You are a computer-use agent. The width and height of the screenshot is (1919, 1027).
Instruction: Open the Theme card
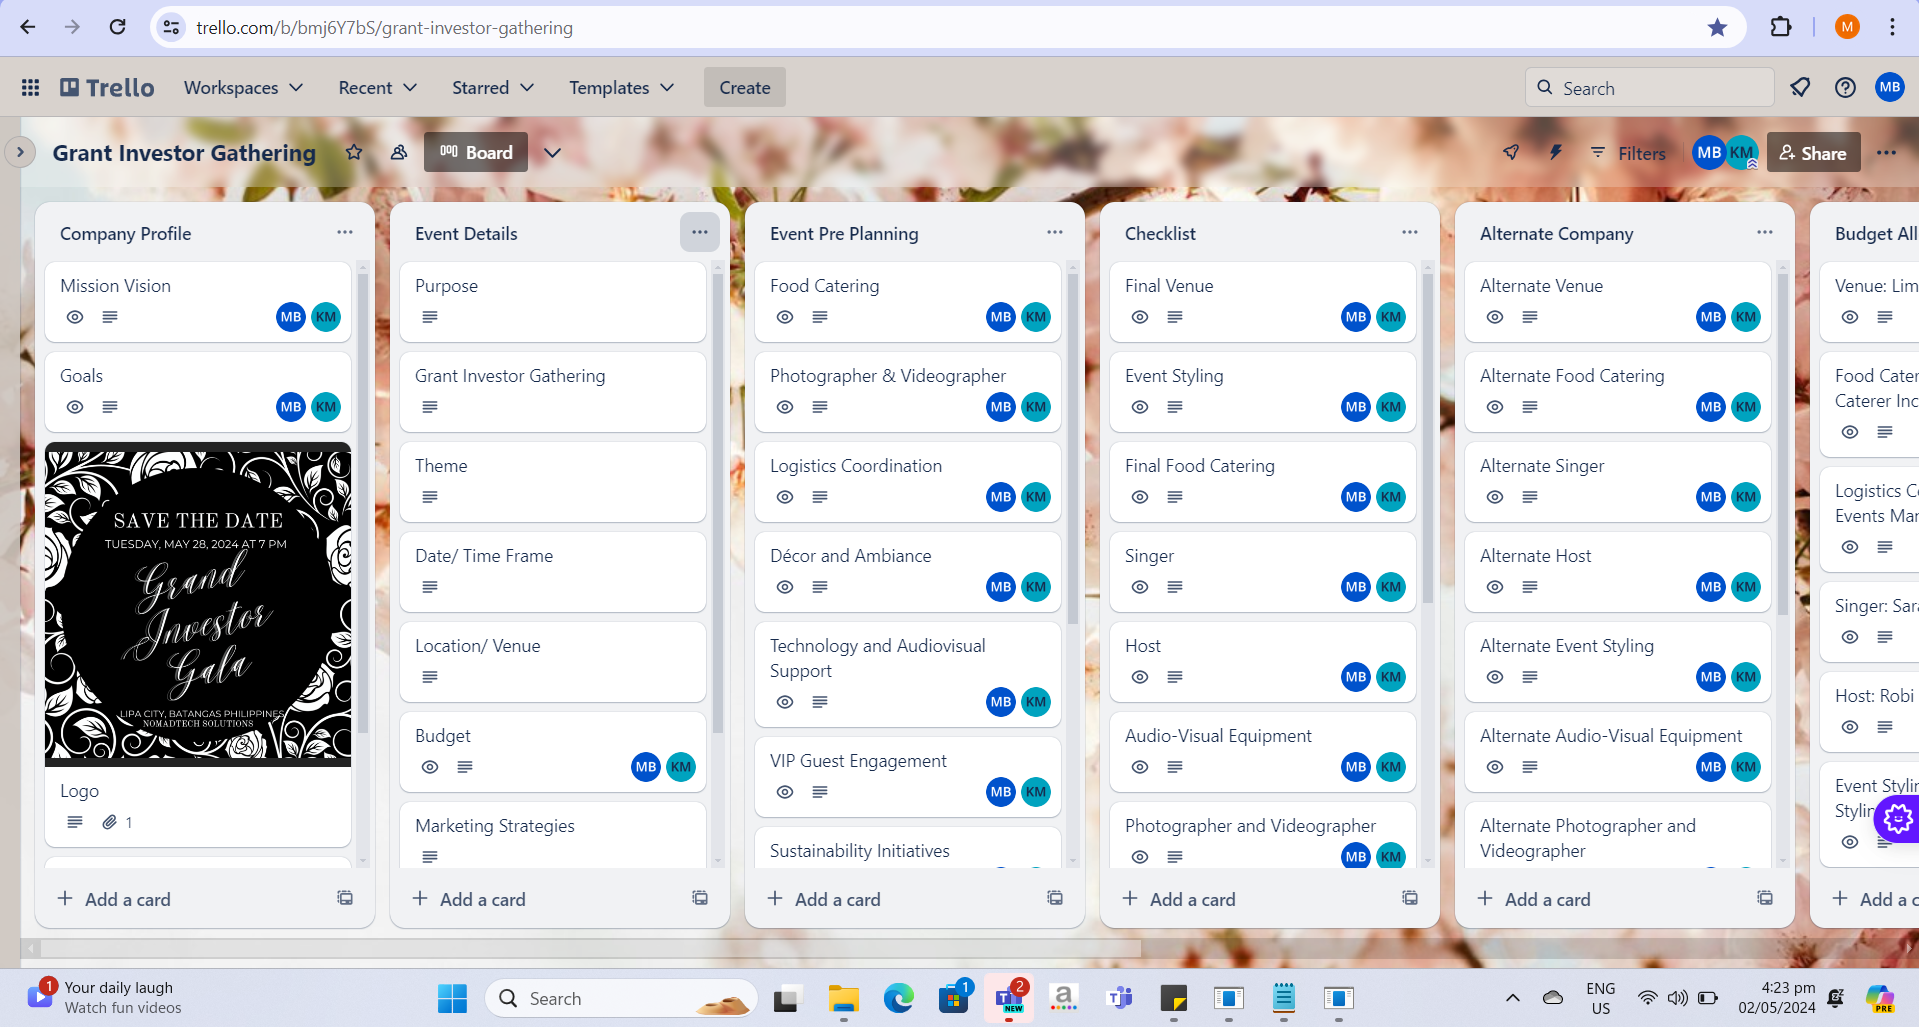pos(553,482)
